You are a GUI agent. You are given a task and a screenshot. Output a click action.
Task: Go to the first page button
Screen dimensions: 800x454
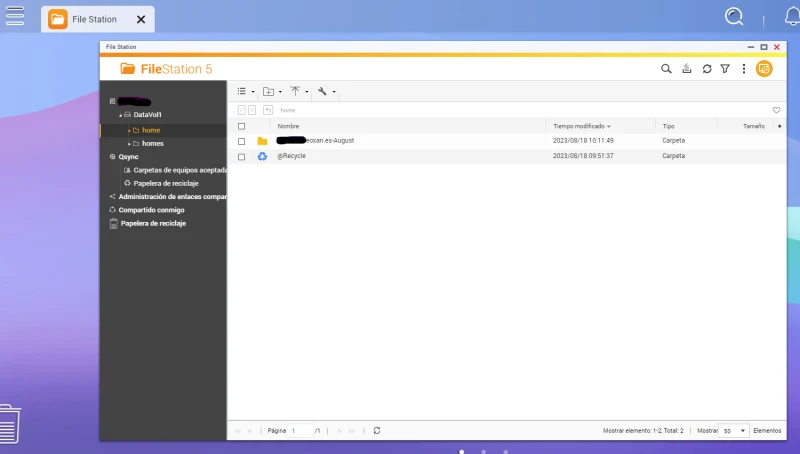pos(237,431)
